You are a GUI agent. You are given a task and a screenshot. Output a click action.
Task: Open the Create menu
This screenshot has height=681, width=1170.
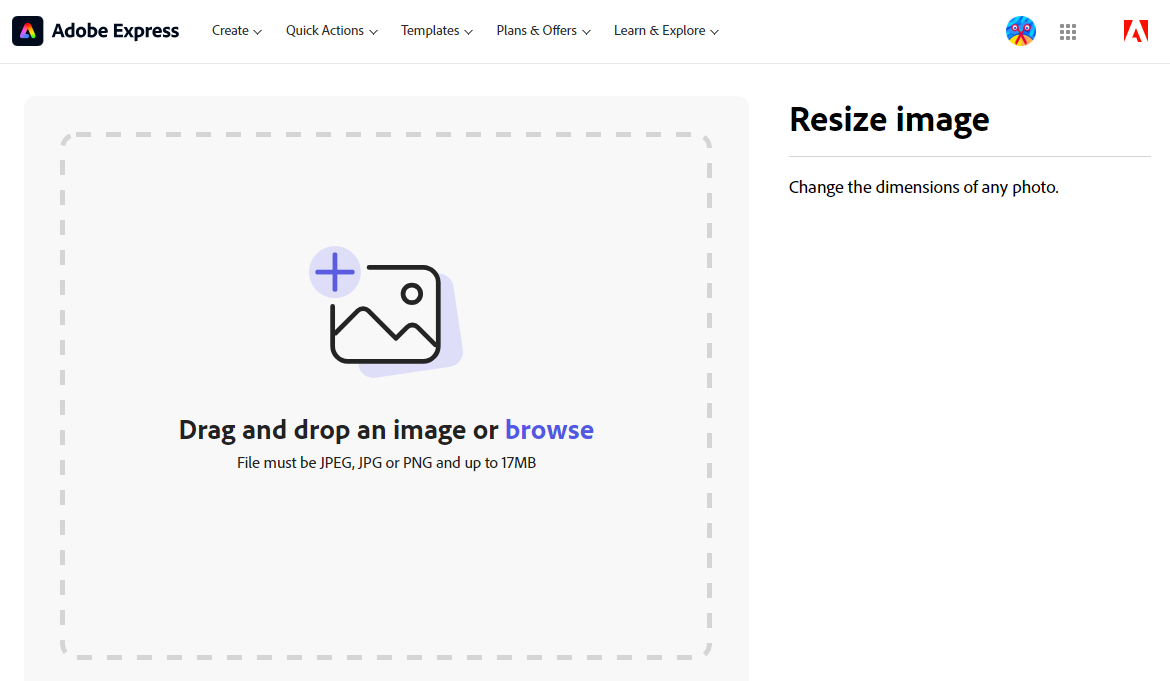pos(230,31)
